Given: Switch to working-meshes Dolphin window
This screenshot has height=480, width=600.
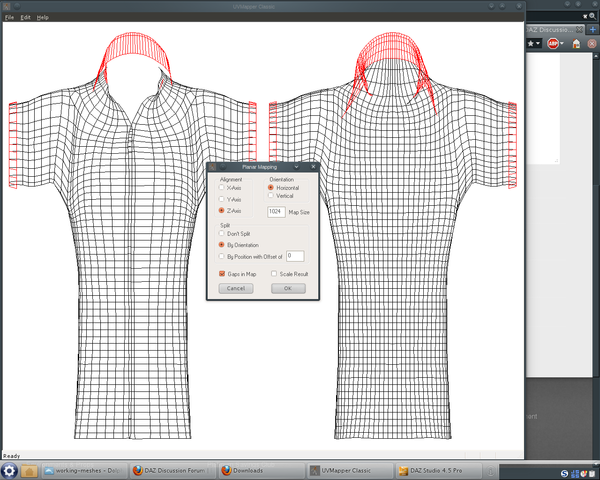Looking at the screenshot, I should (x=83, y=470).
